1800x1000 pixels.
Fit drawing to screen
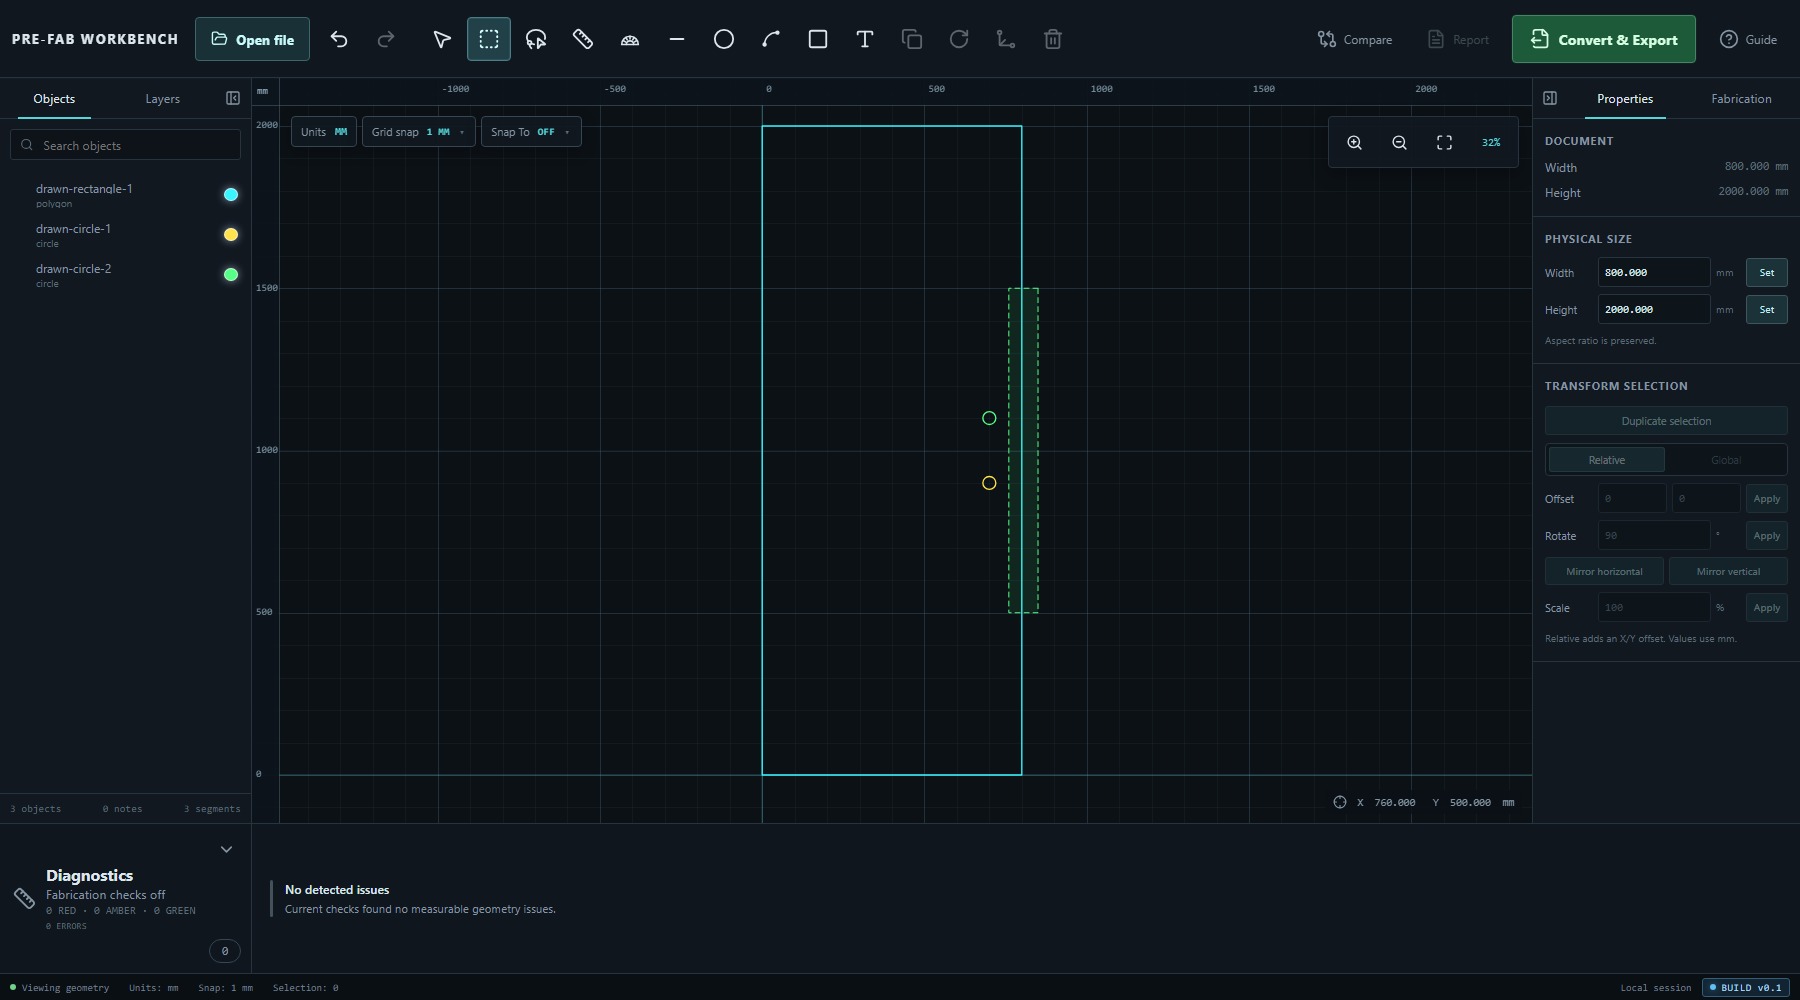coord(1444,143)
